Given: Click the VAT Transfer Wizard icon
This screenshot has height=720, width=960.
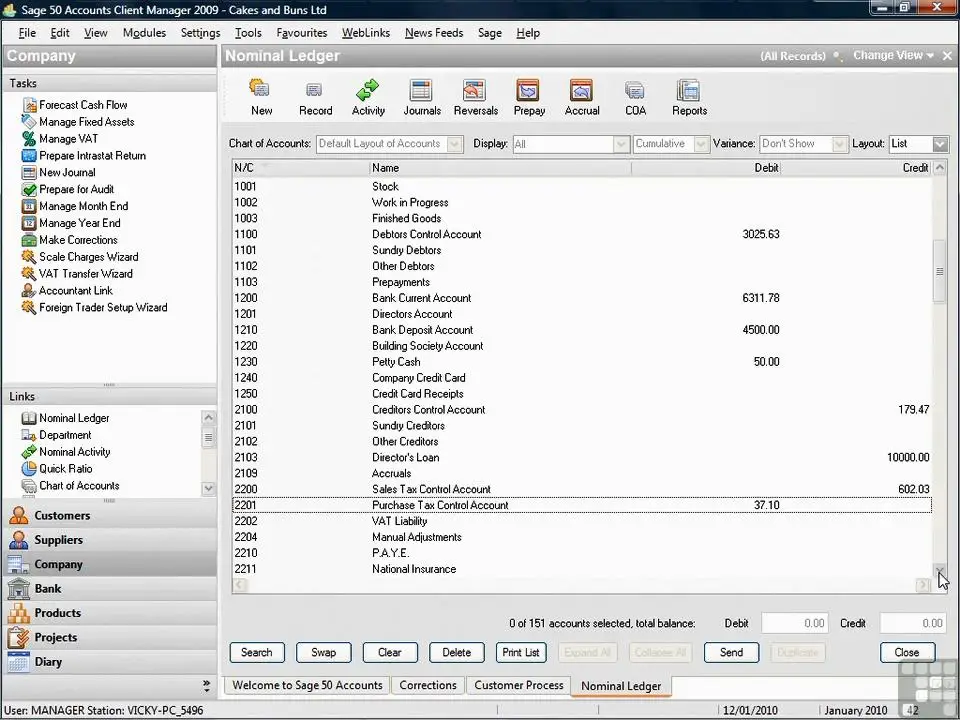Looking at the screenshot, I should [29, 274].
